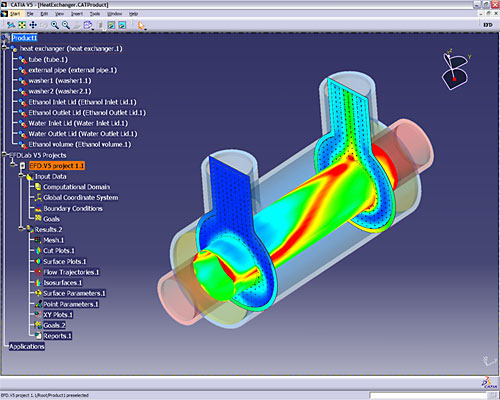The image size is (500, 400).
Task: Collapse the EFDLab V5 Projects node
Action: coord(4,155)
